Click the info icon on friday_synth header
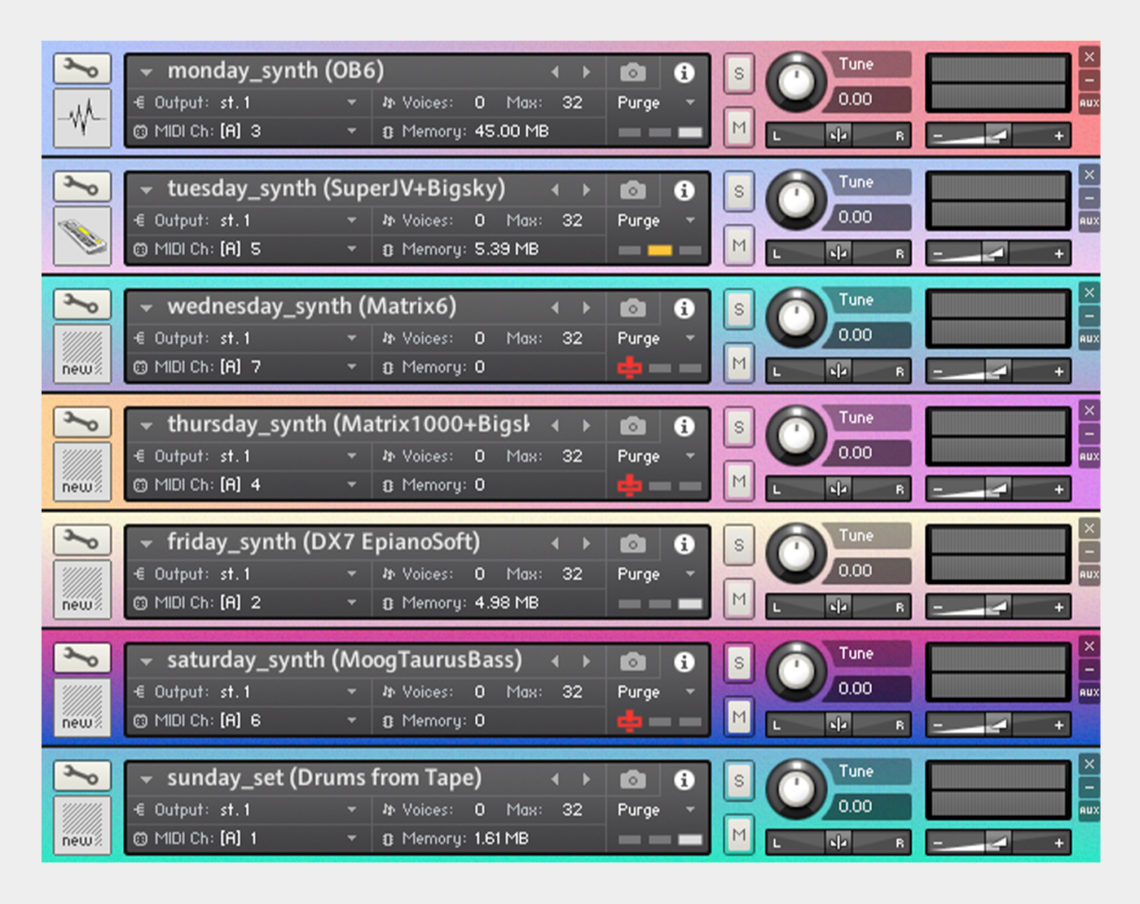 pos(685,545)
